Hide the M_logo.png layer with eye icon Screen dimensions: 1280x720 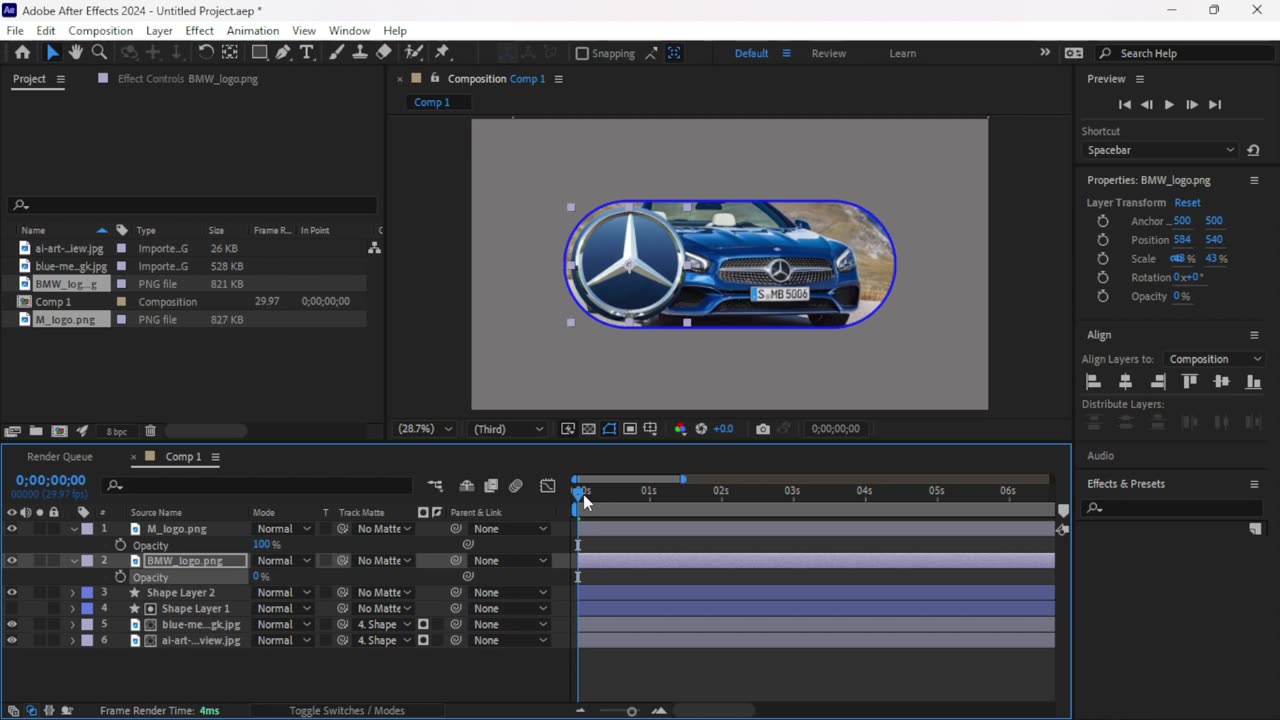point(12,529)
